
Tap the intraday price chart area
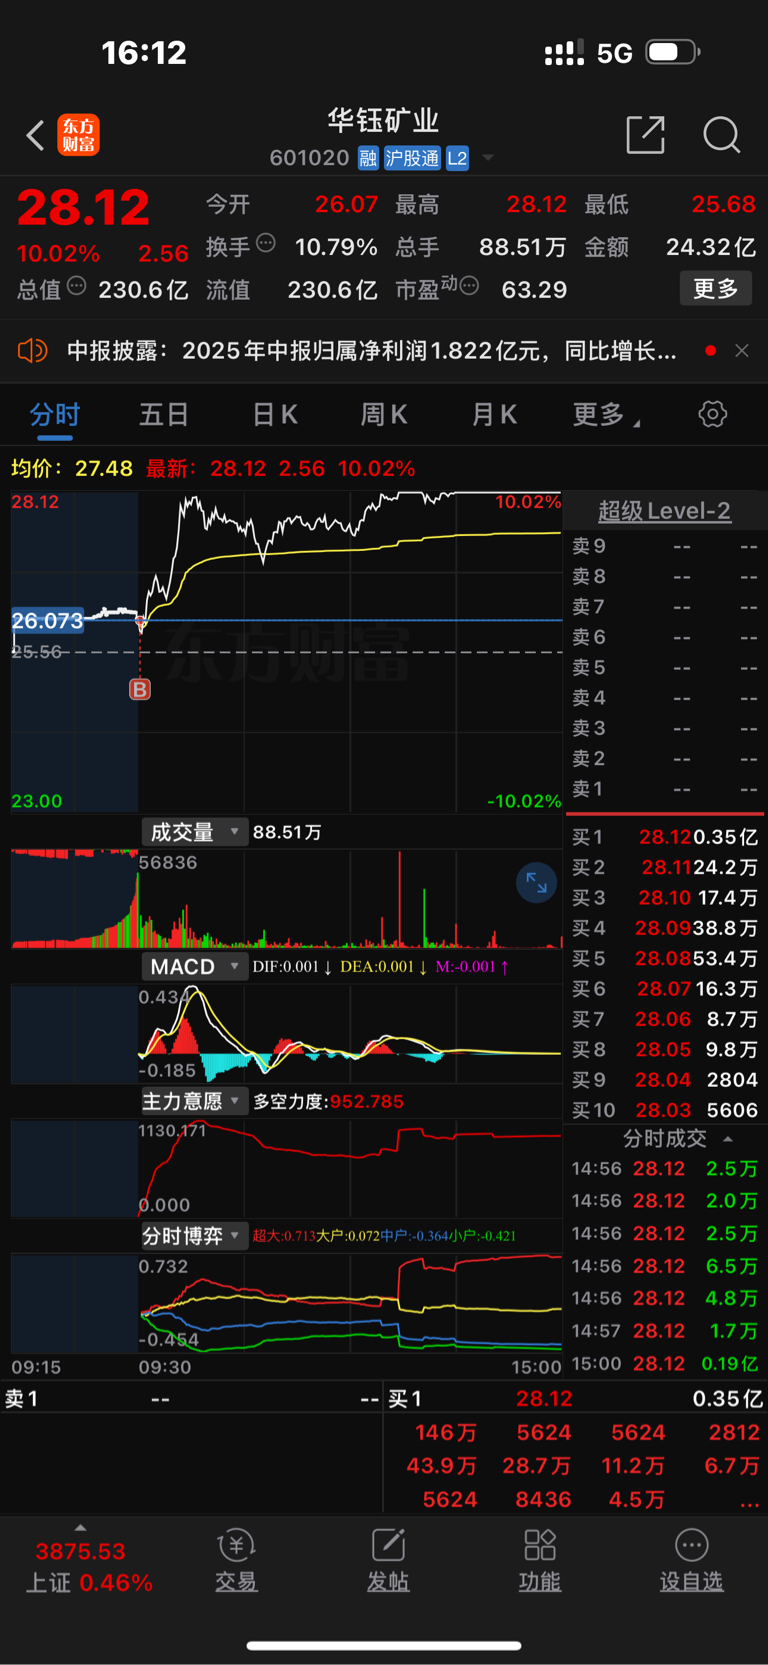[286, 651]
